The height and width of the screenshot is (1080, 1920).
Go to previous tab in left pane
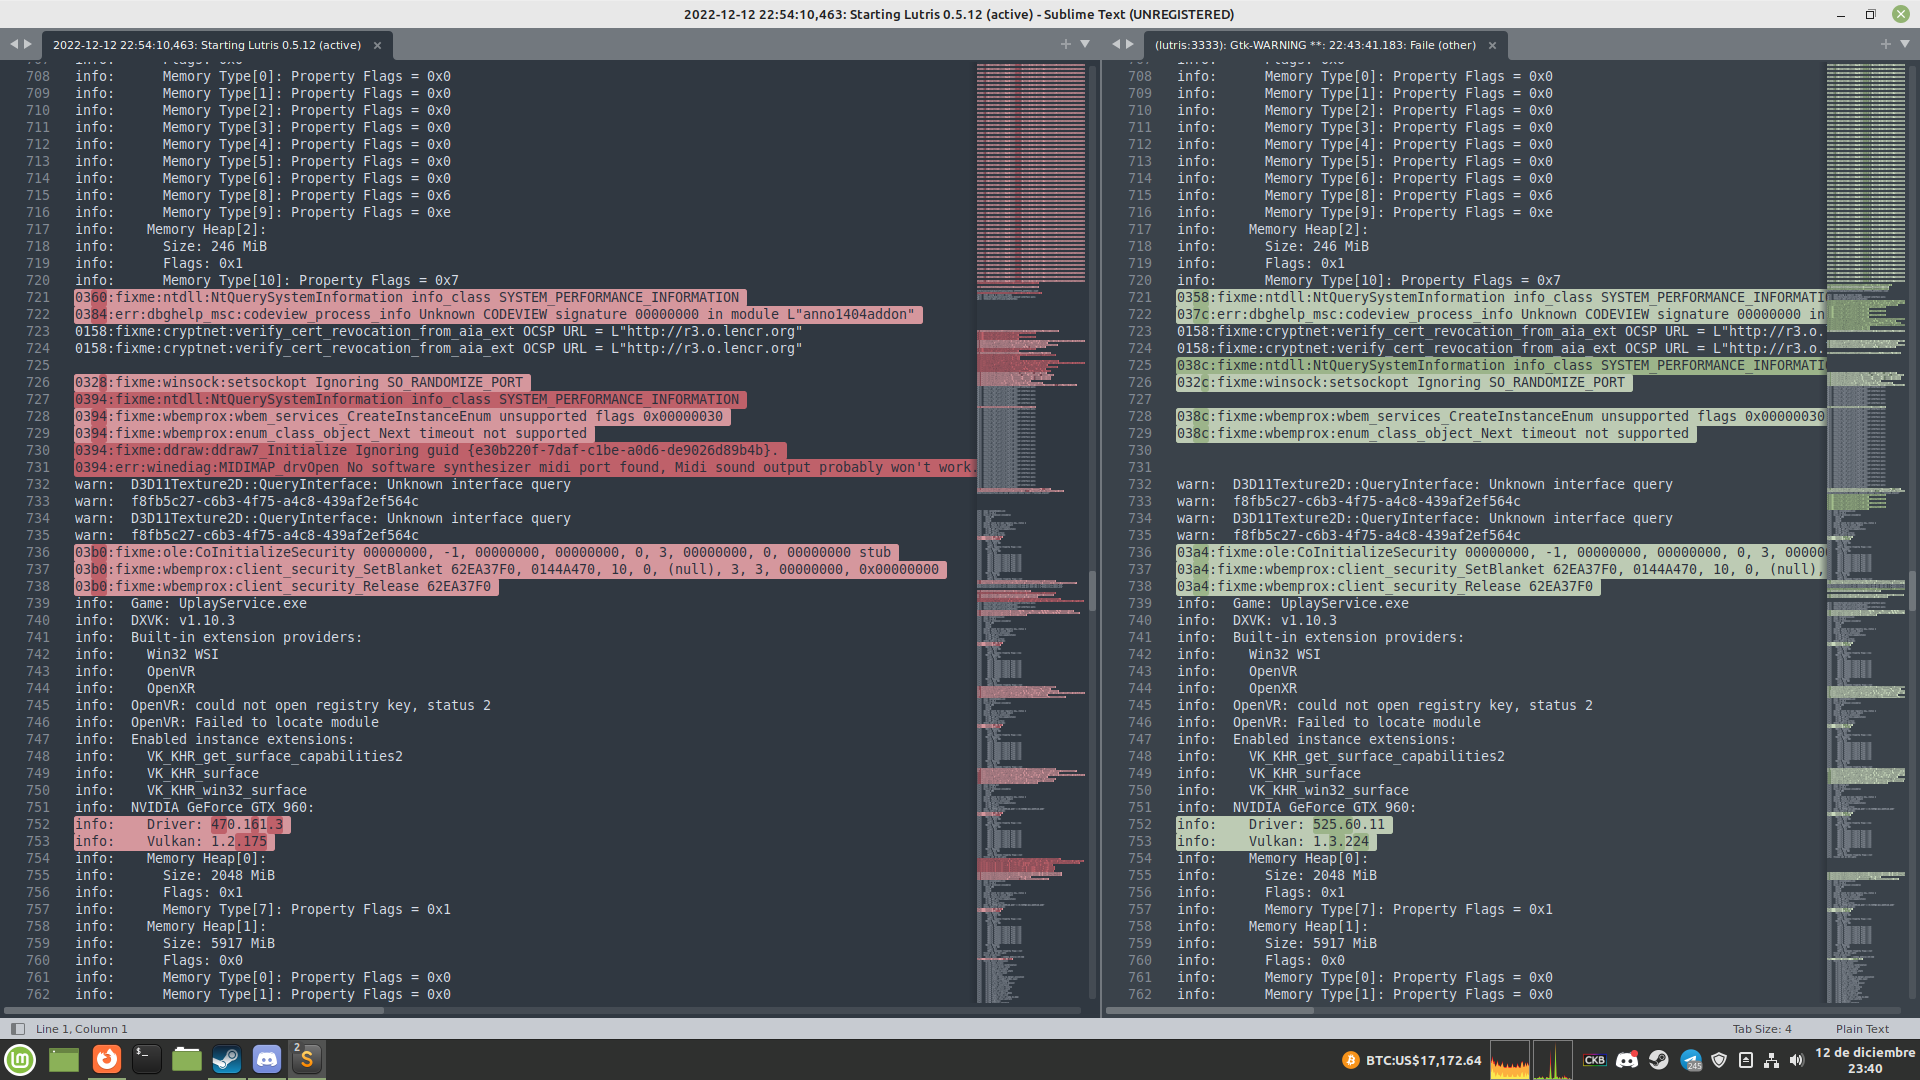(x=14, y=44)
